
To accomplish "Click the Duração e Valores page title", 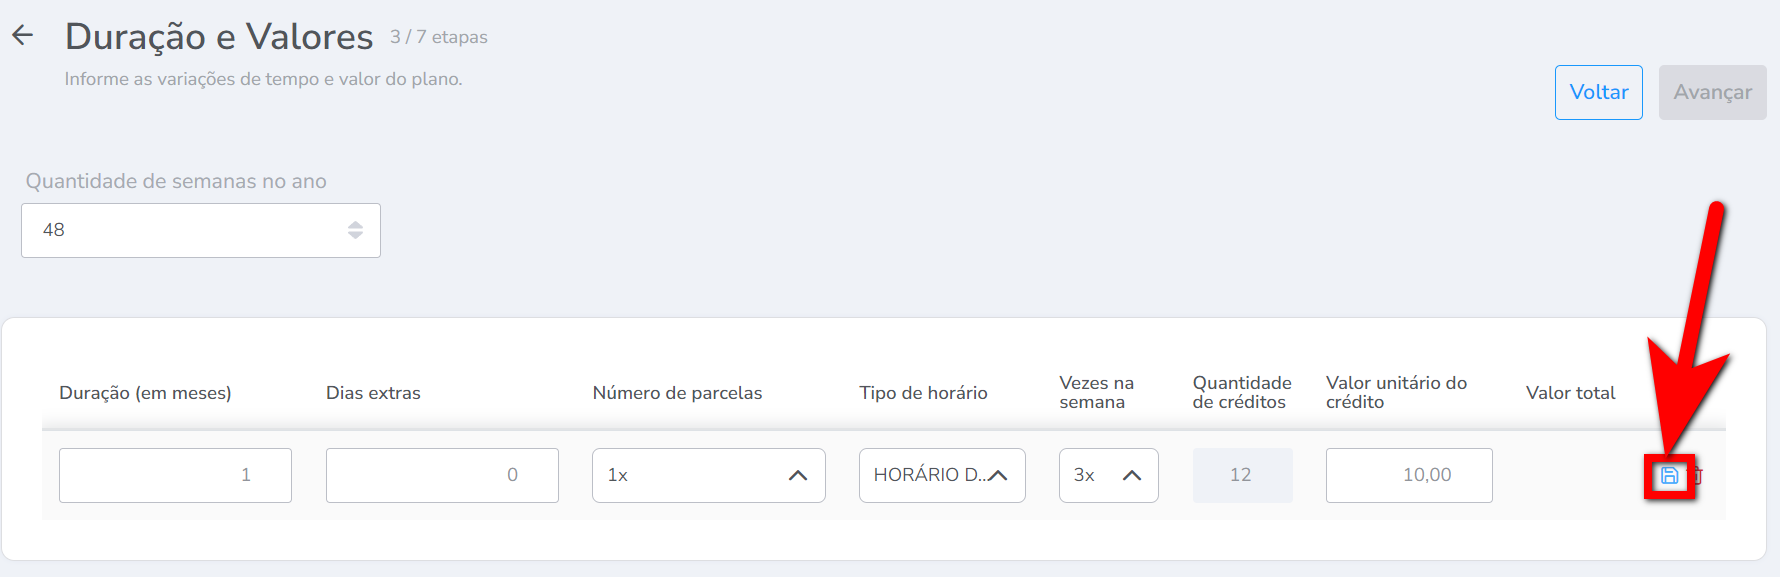I will coord(219,37).
